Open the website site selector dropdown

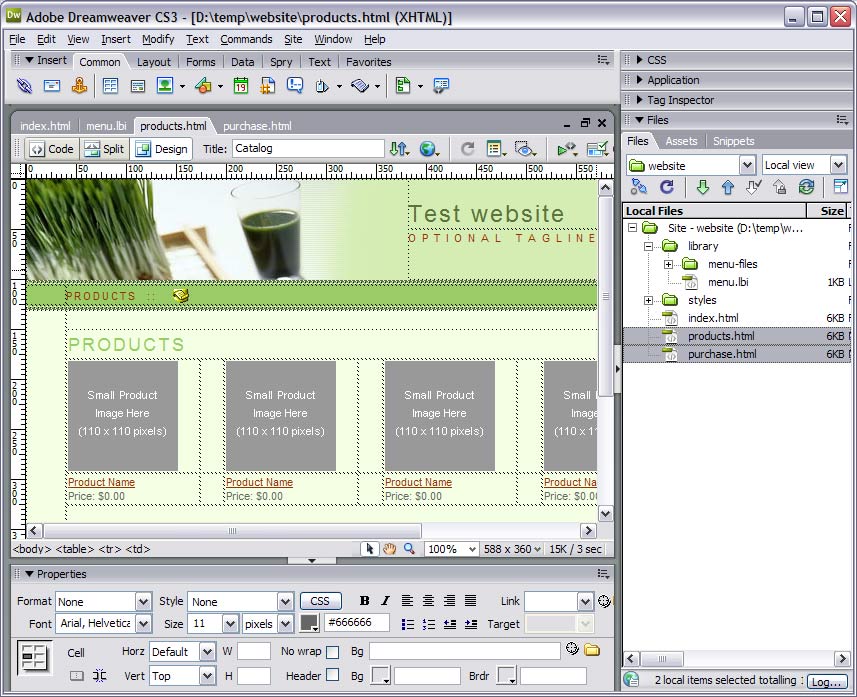tap(748, 165)
